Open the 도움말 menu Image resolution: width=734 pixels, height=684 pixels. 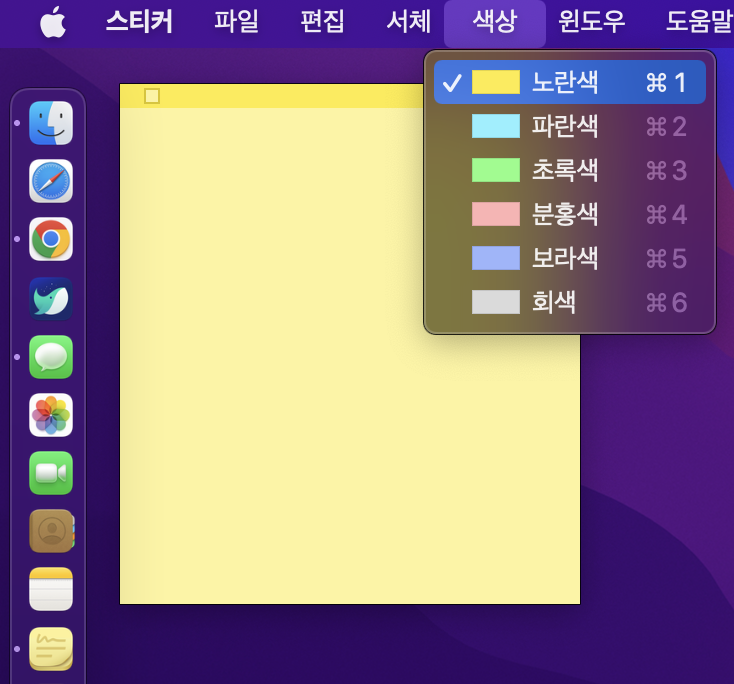pos(699,22)
